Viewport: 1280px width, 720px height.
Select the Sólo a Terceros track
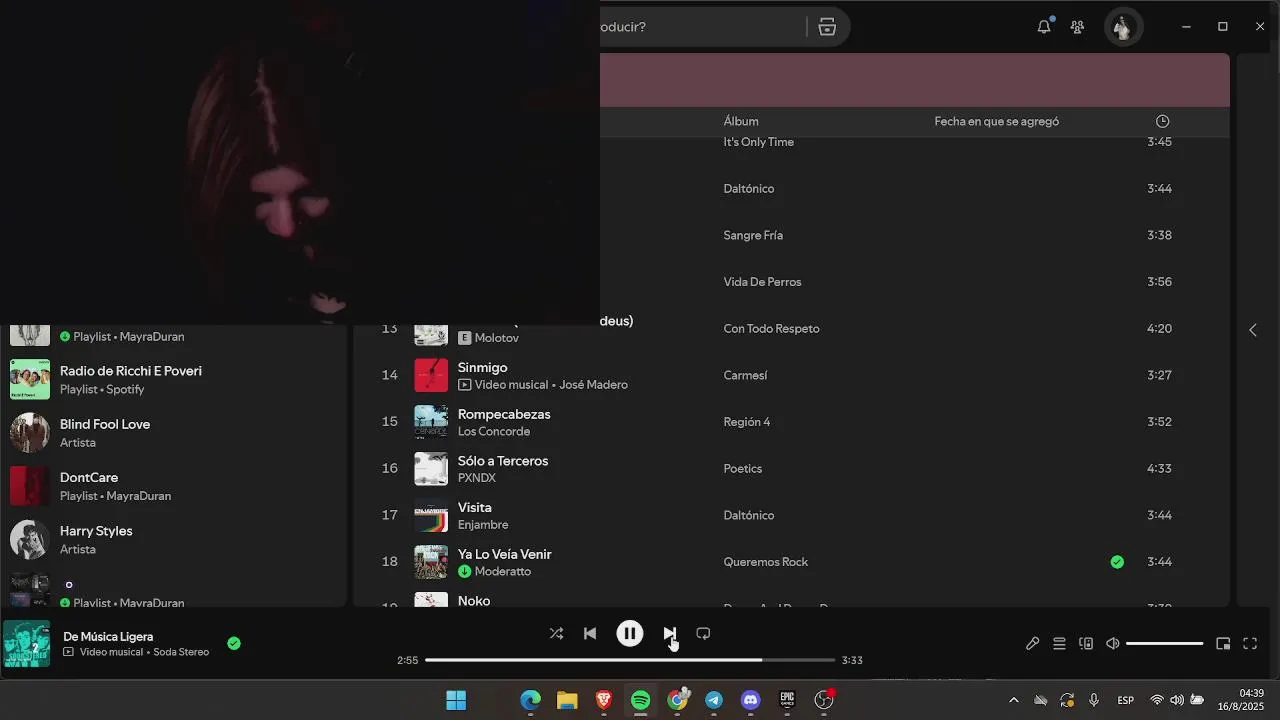tap(503, 461)
